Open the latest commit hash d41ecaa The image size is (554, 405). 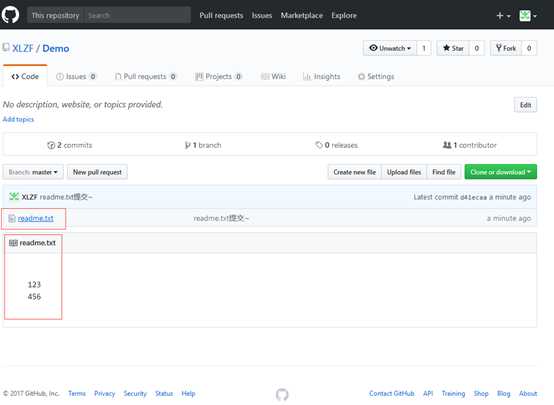point(473,197)
